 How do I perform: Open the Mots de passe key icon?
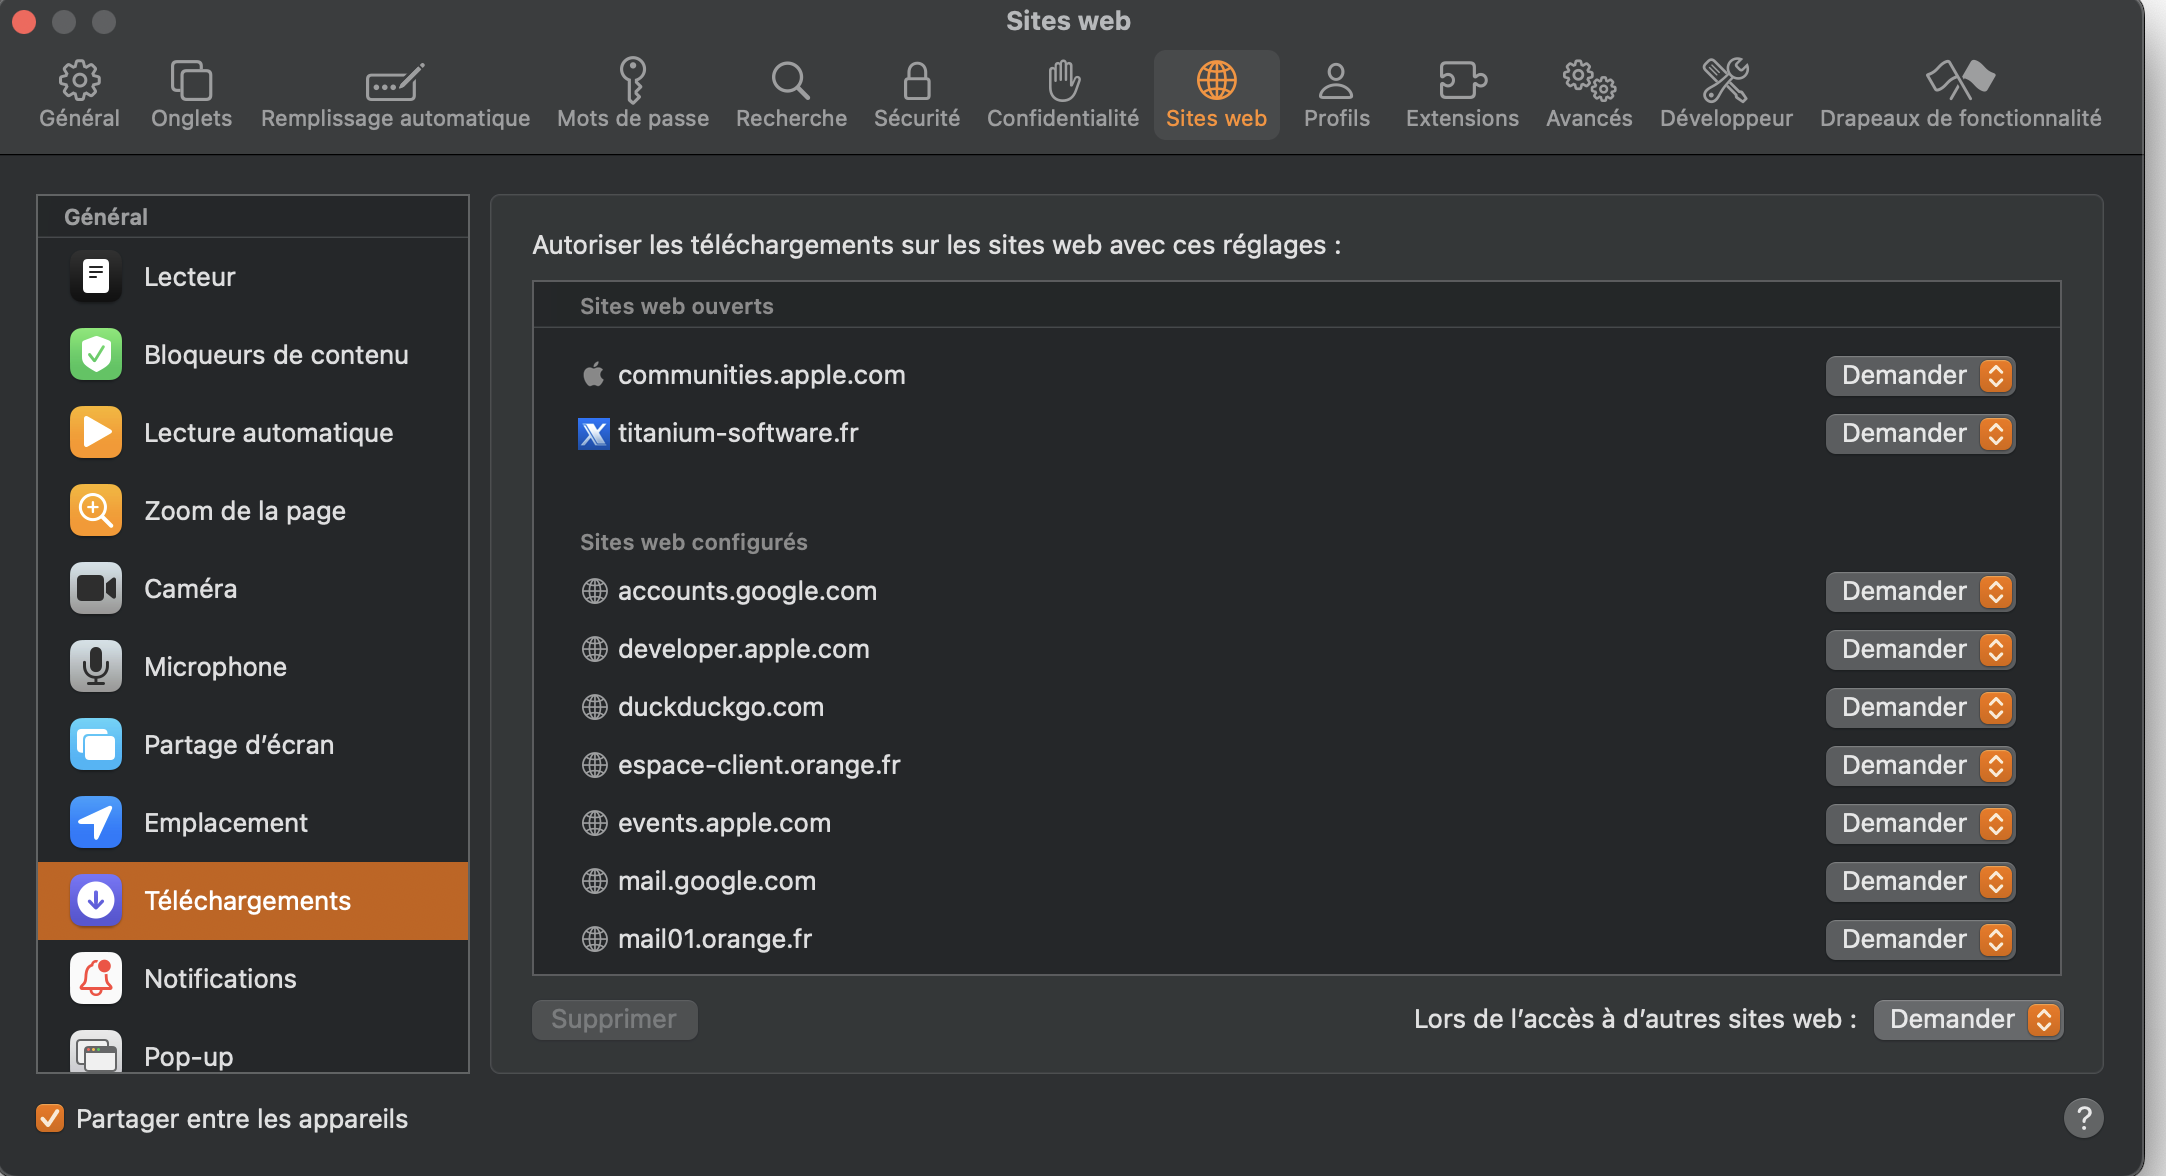(632, 81)
